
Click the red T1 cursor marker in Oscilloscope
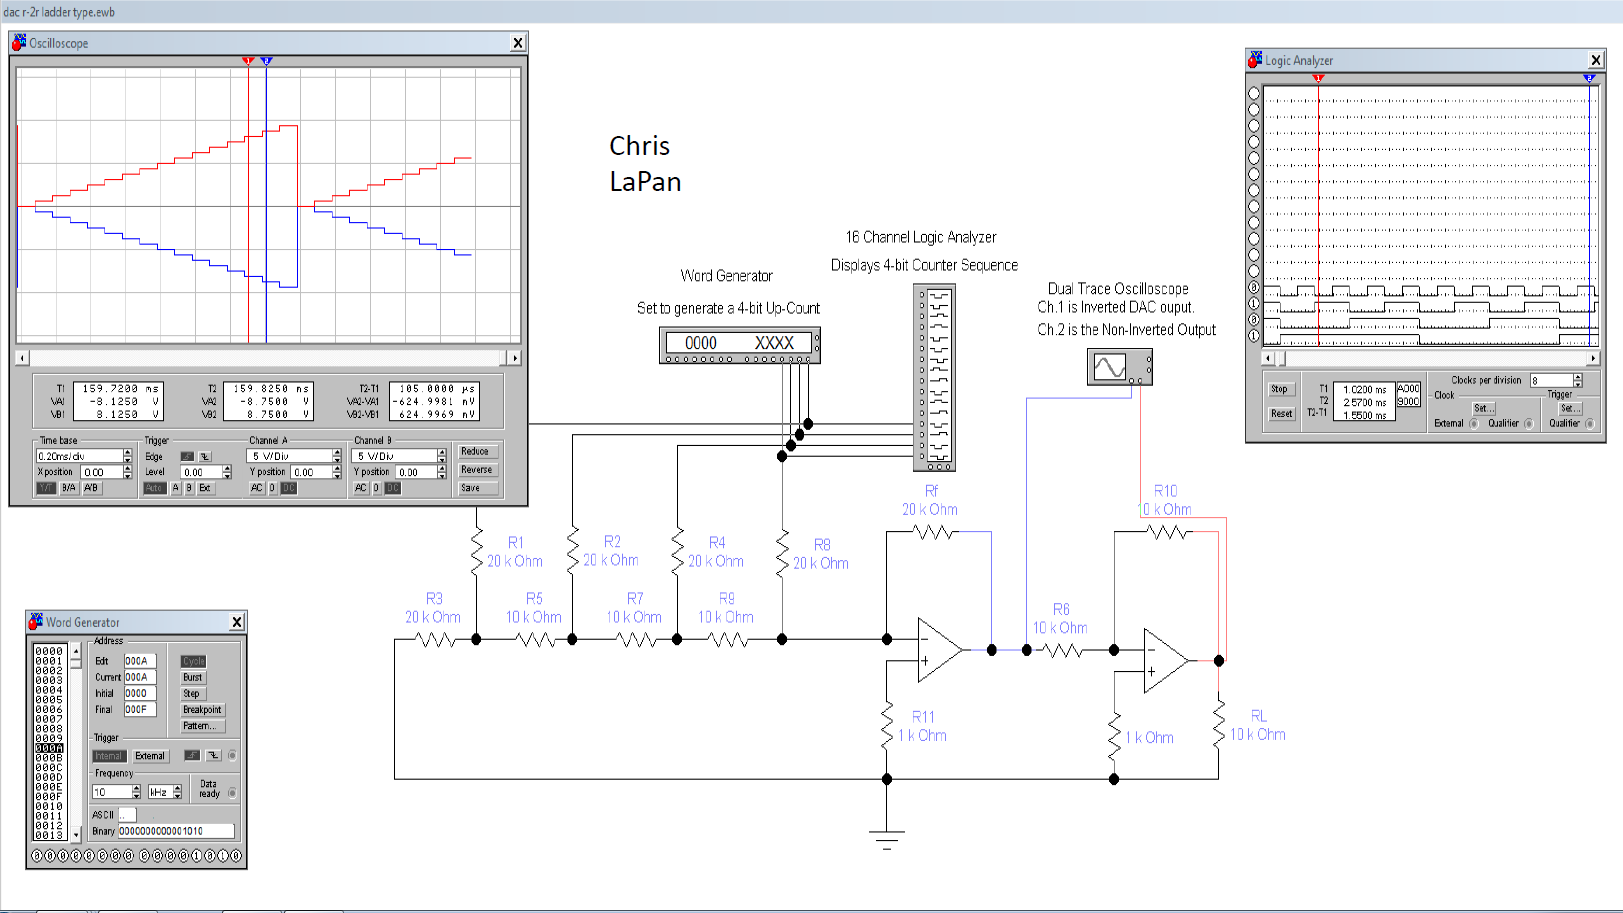[x=248, y=61]
